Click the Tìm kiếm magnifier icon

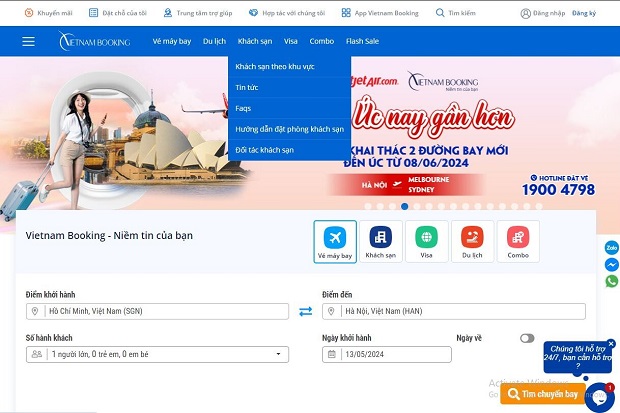click(440, 13)
